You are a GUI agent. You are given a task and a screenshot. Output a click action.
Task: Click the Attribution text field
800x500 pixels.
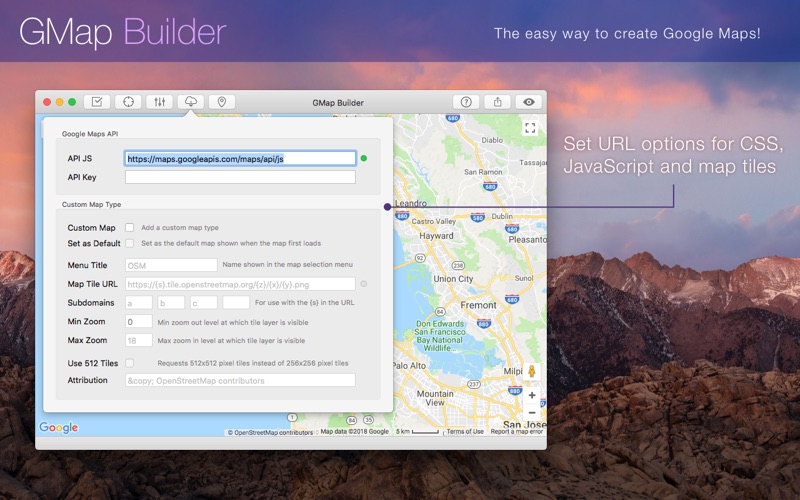[x=240, y=381]
